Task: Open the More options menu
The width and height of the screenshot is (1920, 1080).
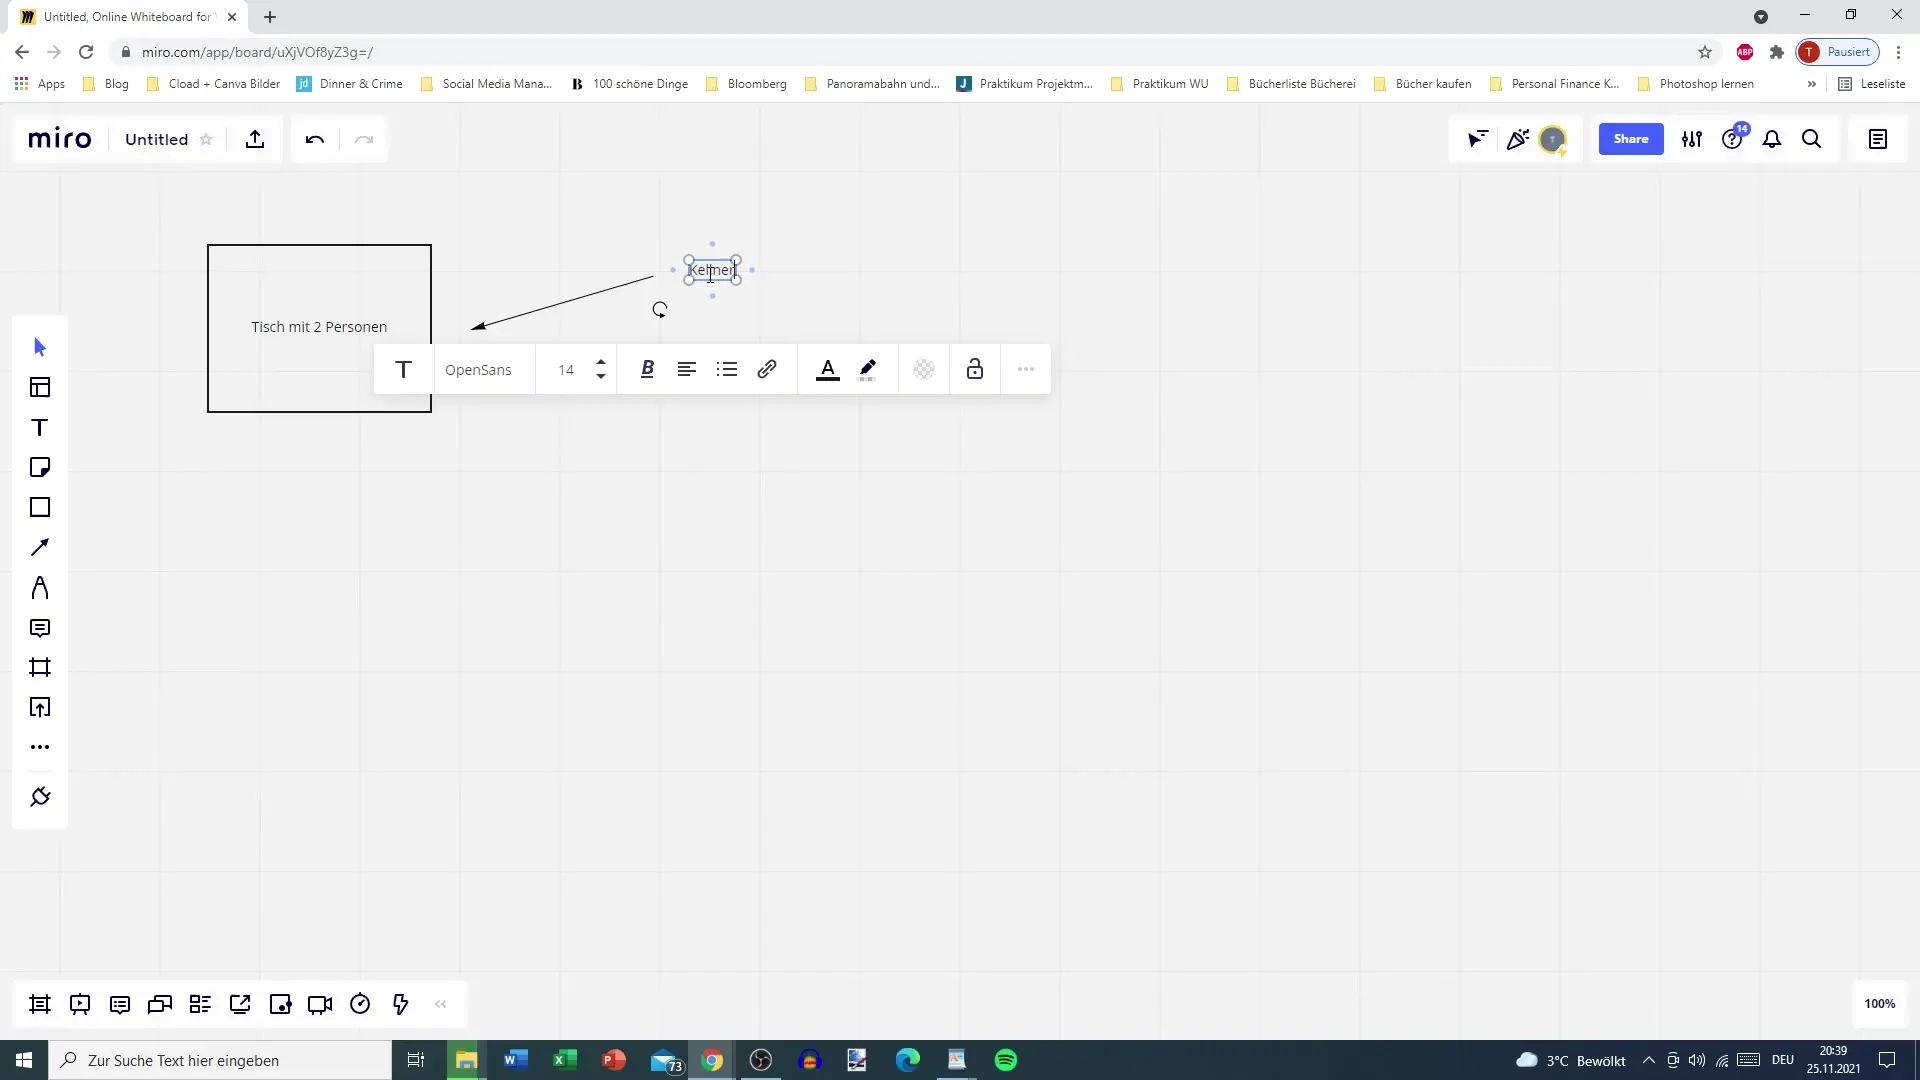Action: (x=1026, y=368)
